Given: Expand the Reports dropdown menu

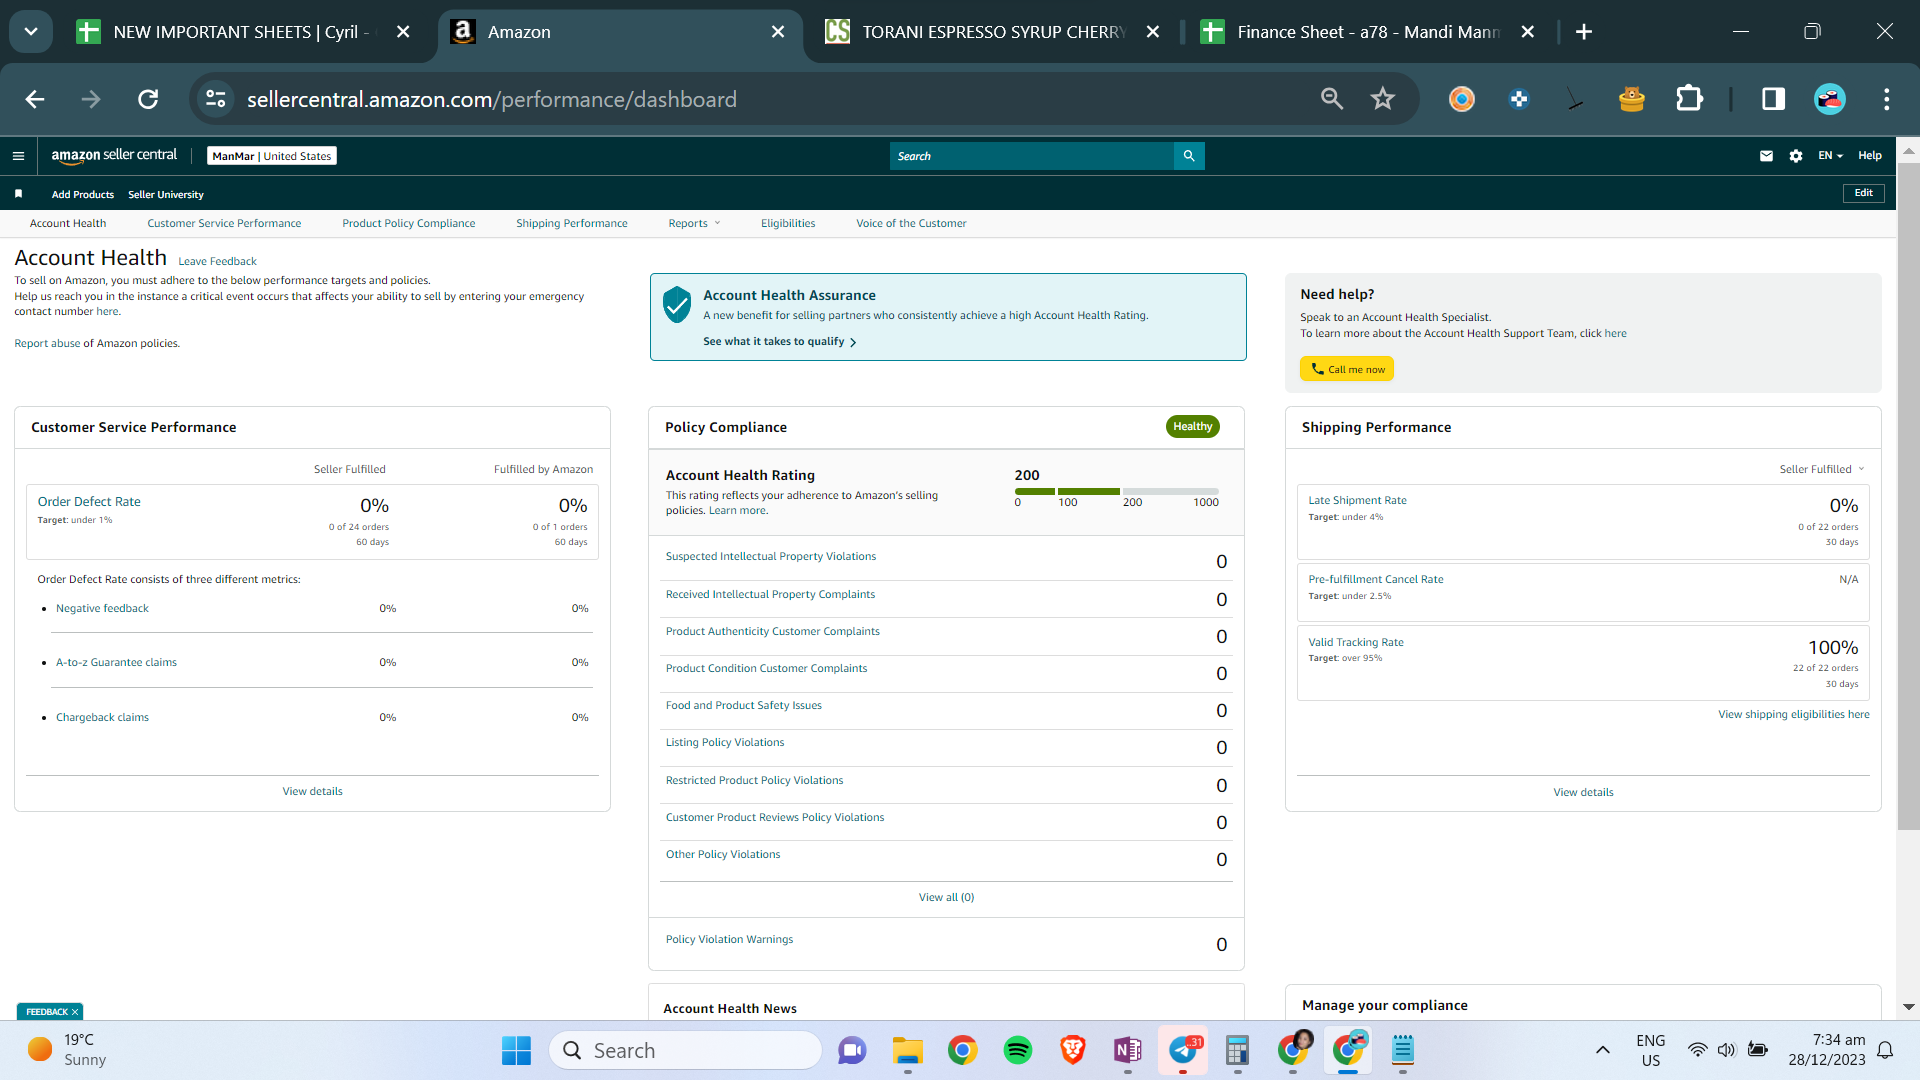Looking at the screenshot, I should click(x=694, y=224).
